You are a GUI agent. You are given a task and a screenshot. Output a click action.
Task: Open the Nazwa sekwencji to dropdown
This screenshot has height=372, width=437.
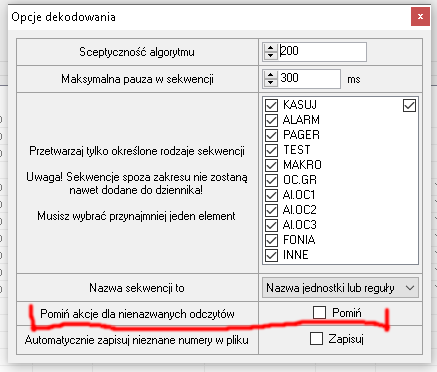pyautogui.click(x=340, y=288)
